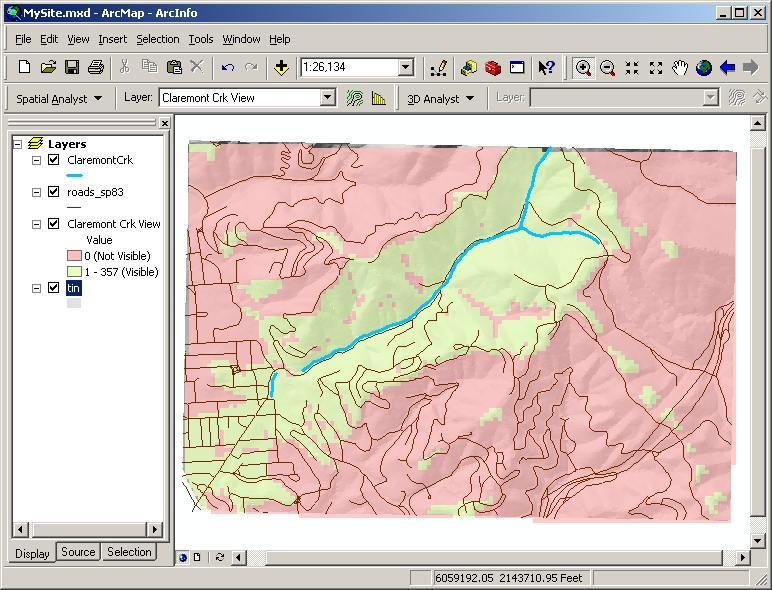Select the Zoom In tool
772x590 pixels.
click(583, 67)
